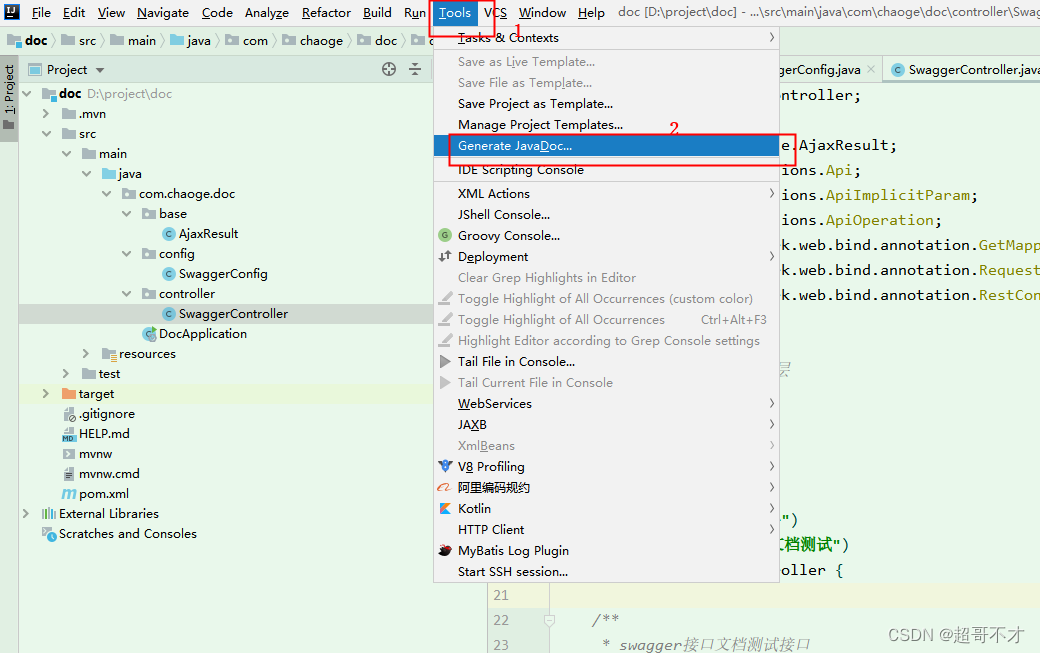Select Generate JavaDoc... menu item
This screenshot has width=1040, height=653.
point(606,146)
